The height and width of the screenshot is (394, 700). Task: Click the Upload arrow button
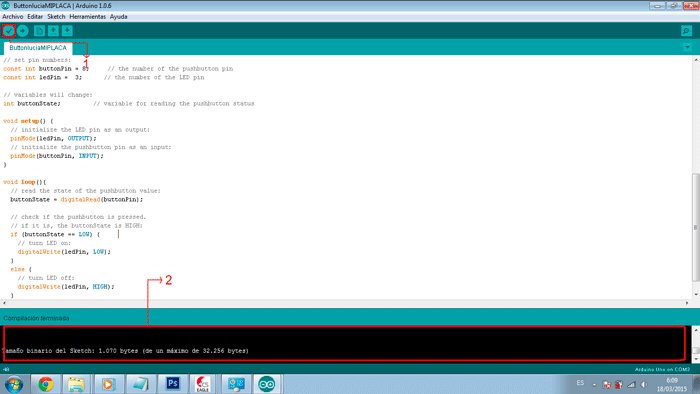[23, 31]
